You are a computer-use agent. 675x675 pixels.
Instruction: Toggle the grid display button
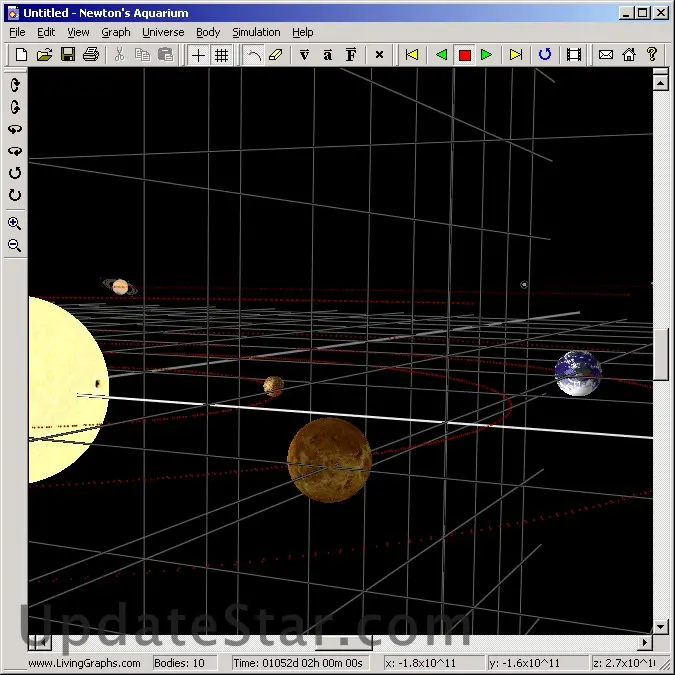point(222,55)
